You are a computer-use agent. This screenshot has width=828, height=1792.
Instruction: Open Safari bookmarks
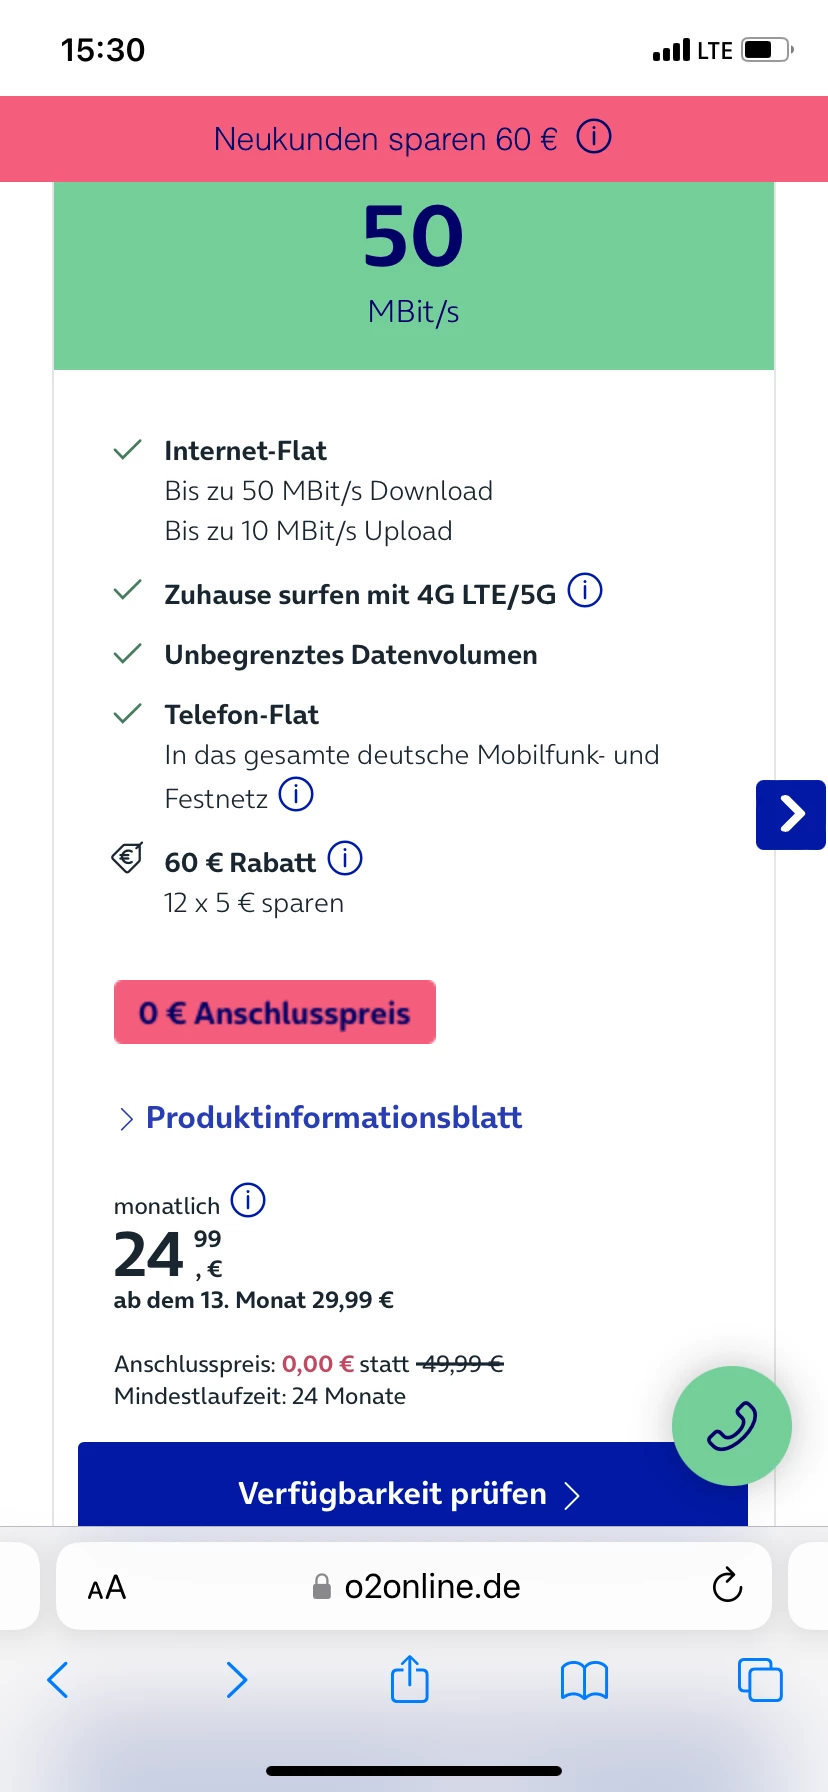pos(584,1680)
